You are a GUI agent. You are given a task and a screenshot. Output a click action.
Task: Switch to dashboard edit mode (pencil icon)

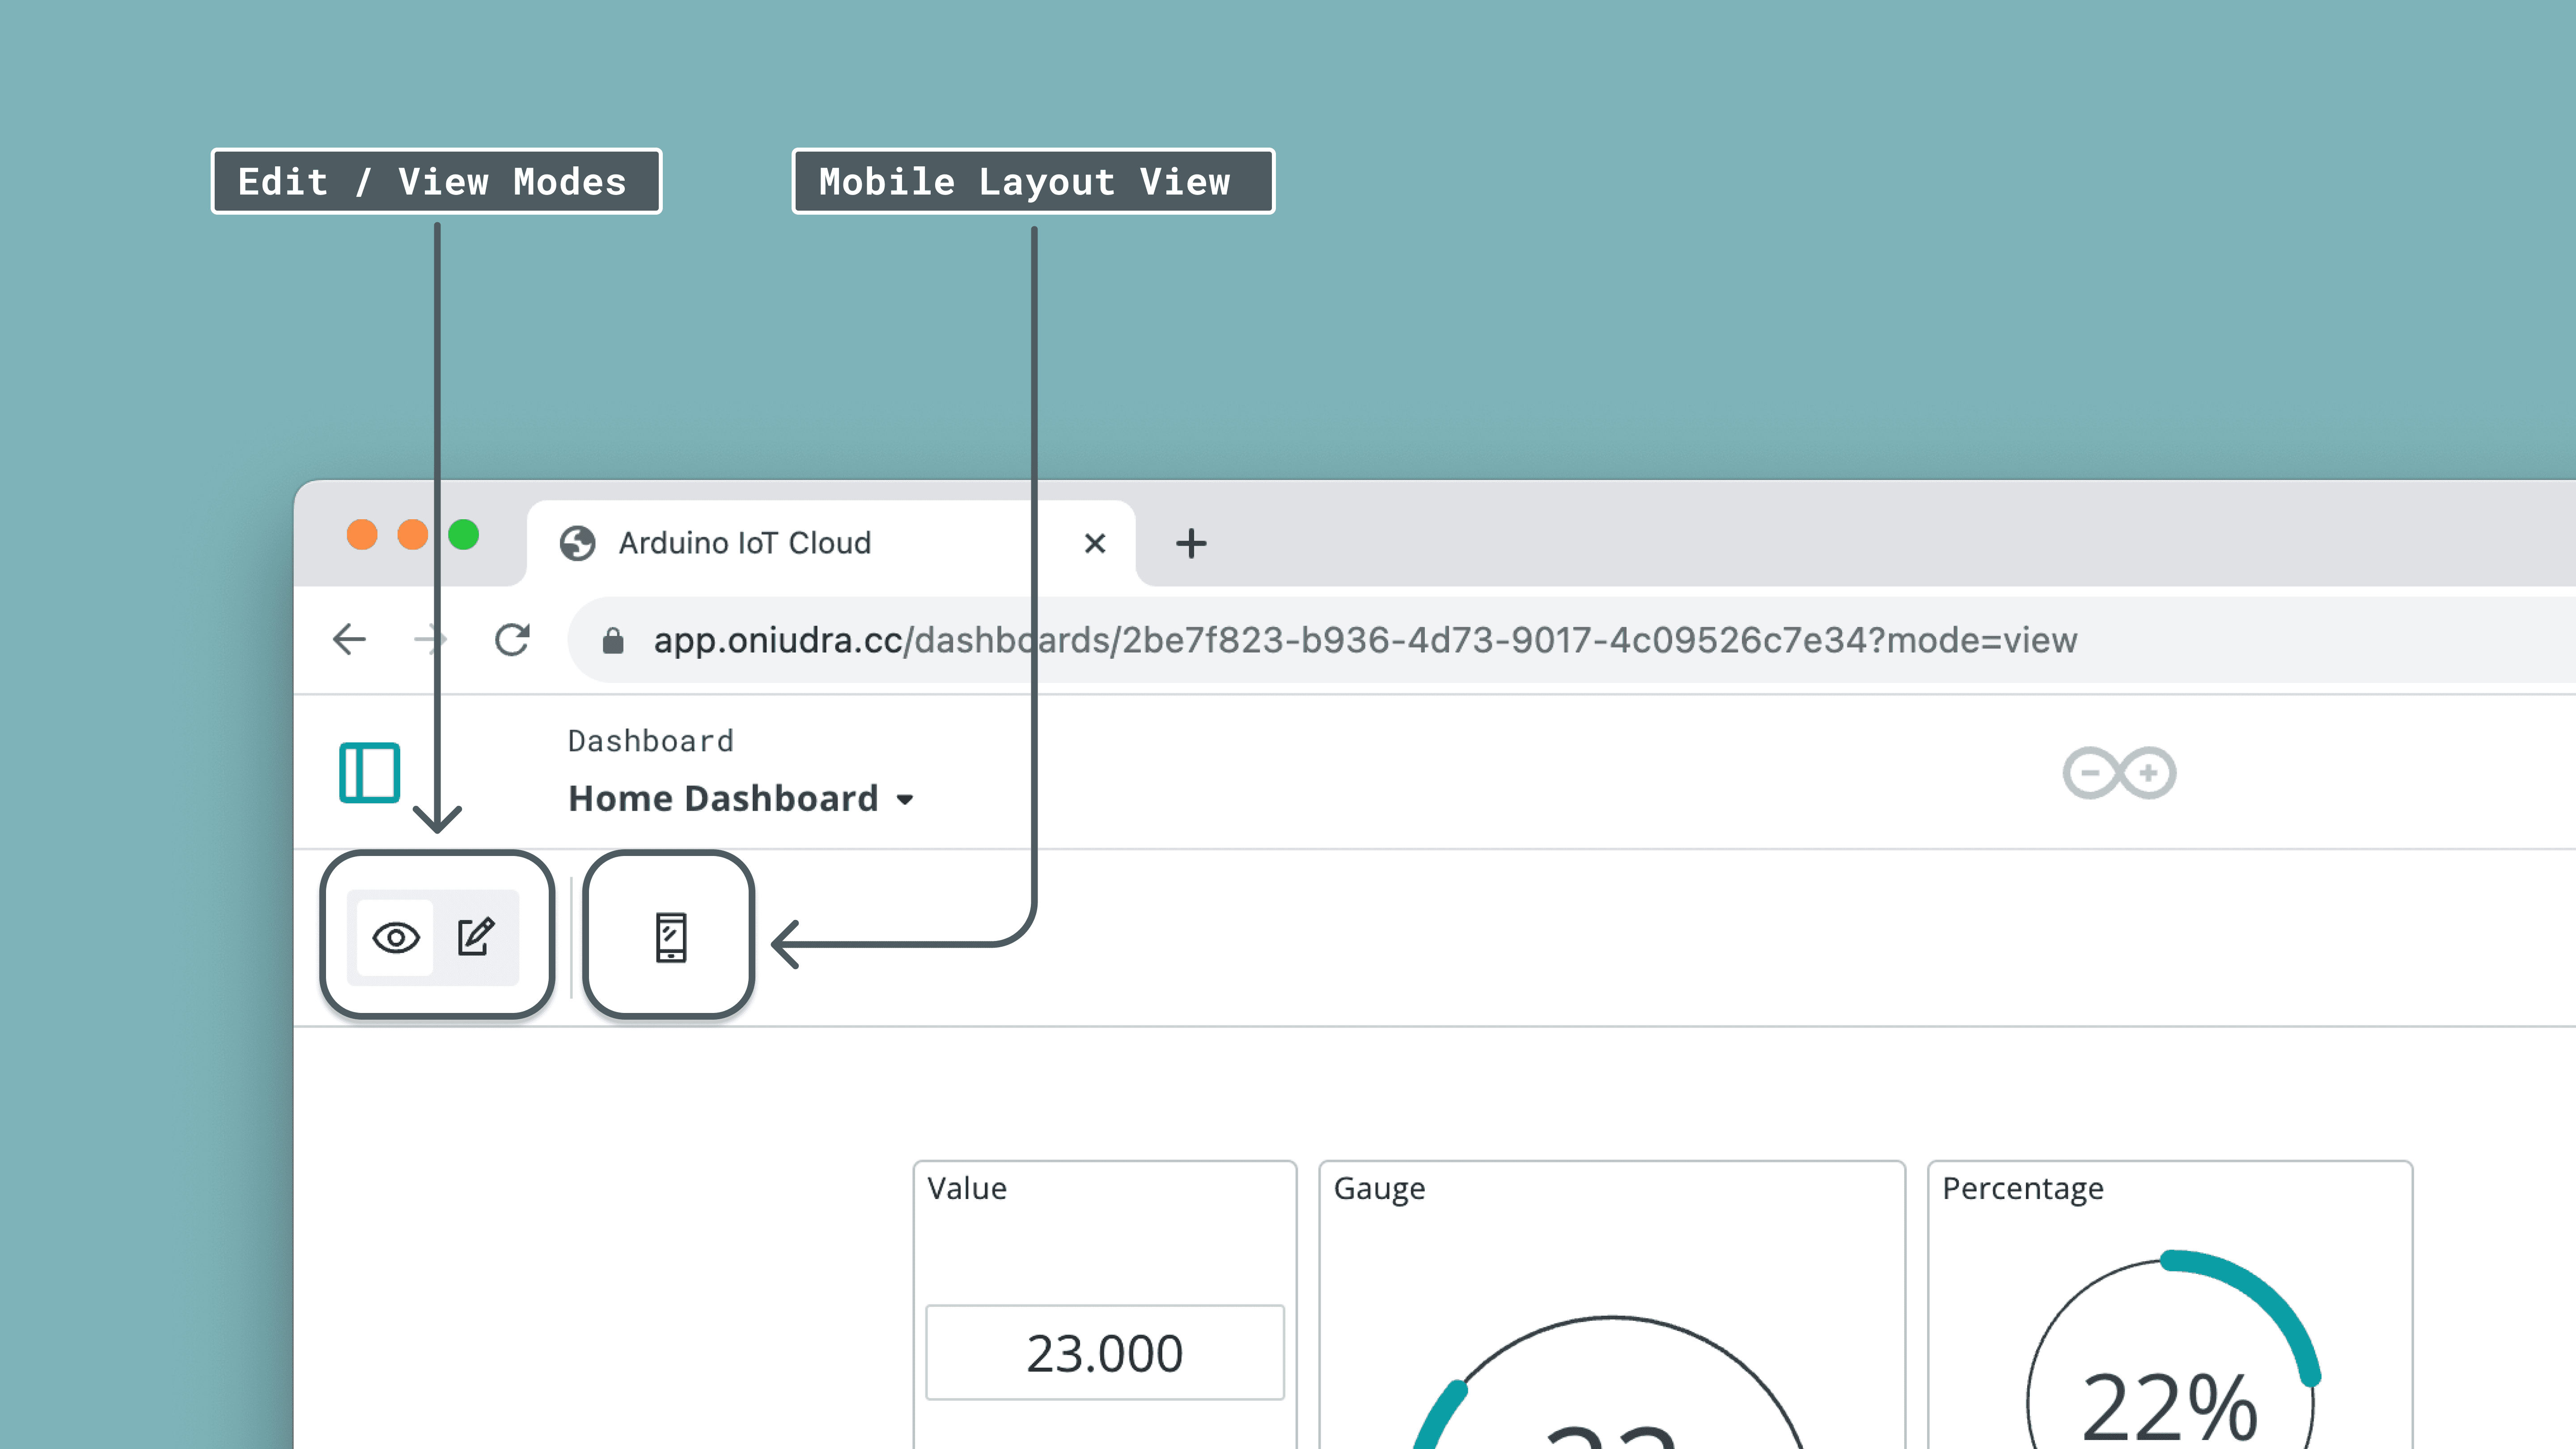(476, 937)
